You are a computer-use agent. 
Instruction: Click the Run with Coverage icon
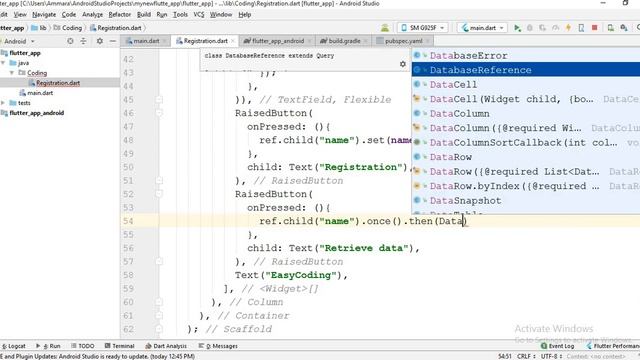click(x=542, y=28)
